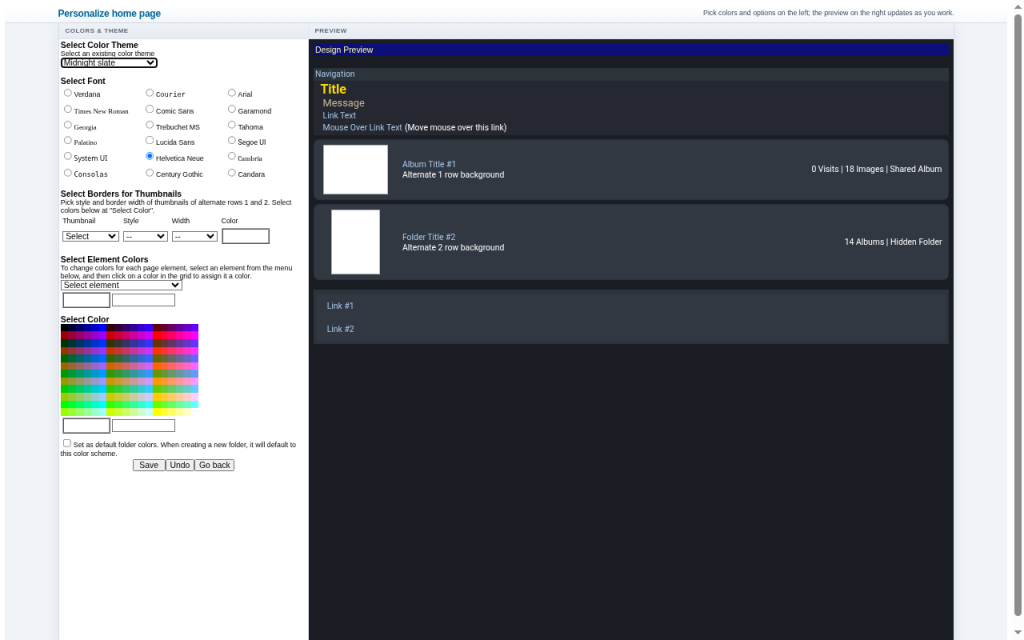Select Times New Roman font
The height and width of the screenshot is (640, 1024).
point(68,109)
